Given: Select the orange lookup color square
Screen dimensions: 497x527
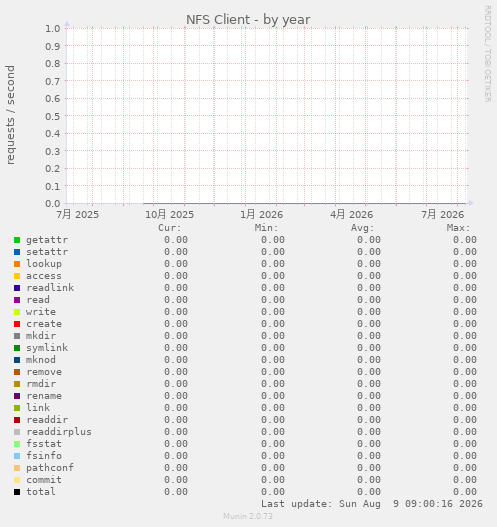Looking at the screenshot, I should point(17,264).
